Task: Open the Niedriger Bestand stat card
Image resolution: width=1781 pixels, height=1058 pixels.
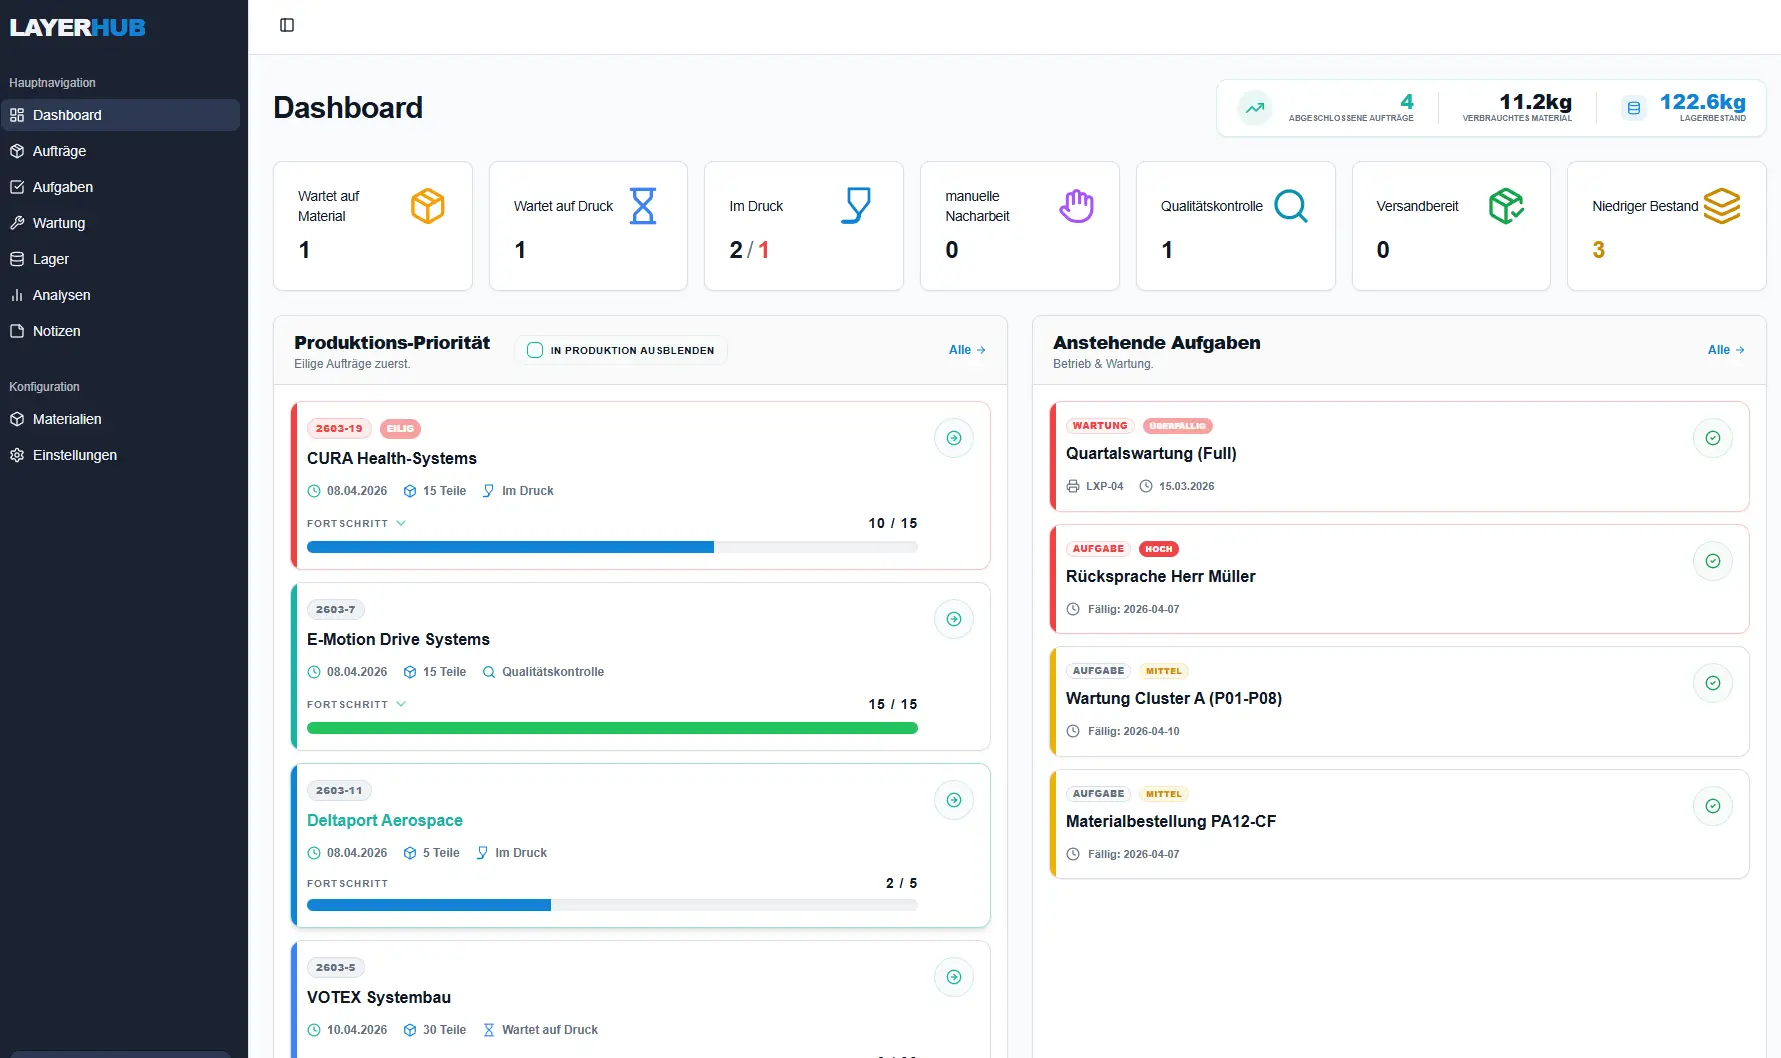Action: point(1666,226)
